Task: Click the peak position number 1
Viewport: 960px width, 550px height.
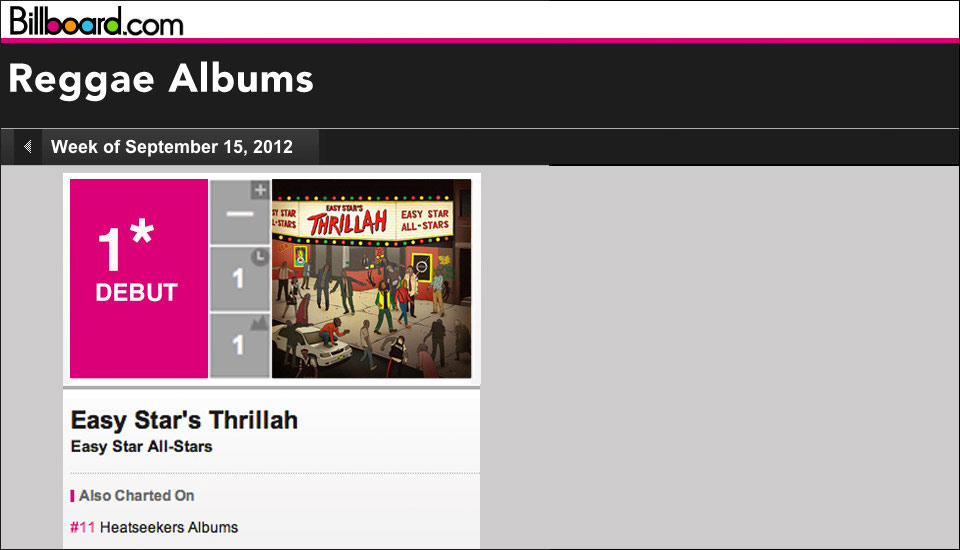Action: 238,345
